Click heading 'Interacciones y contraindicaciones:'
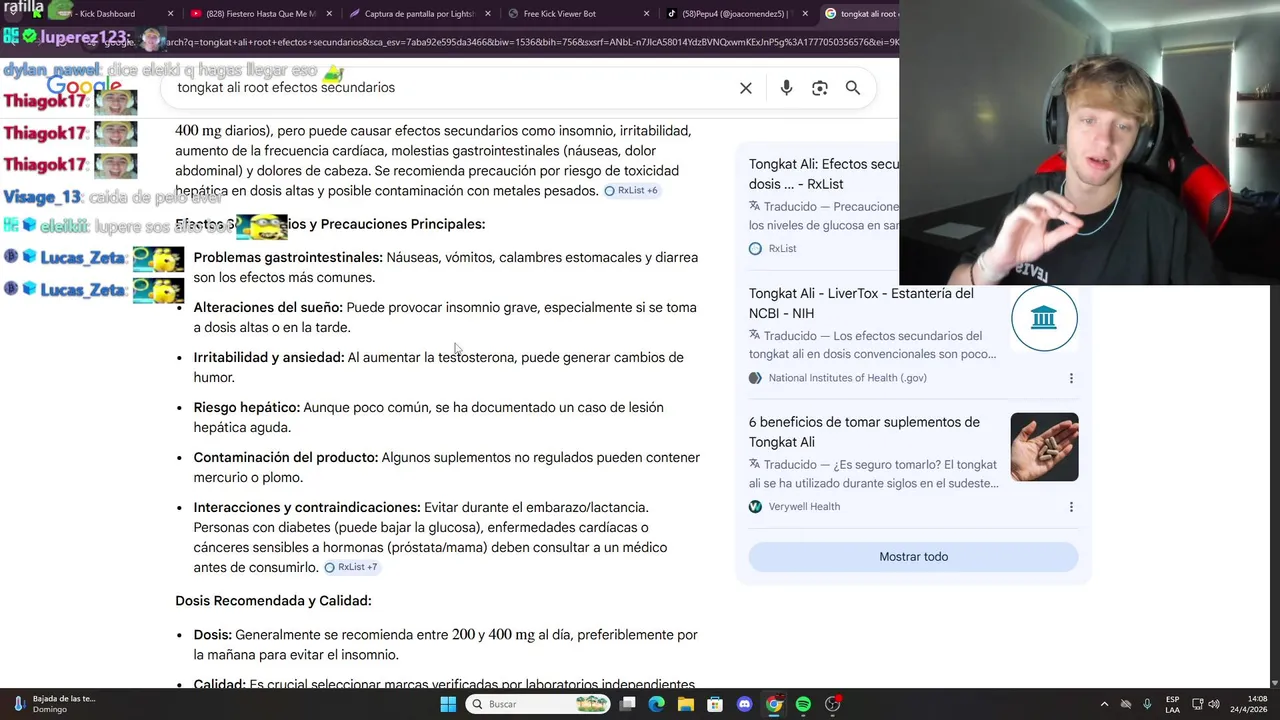The height and width of the screenshot is (720, 1280). [x=307, y=508]
